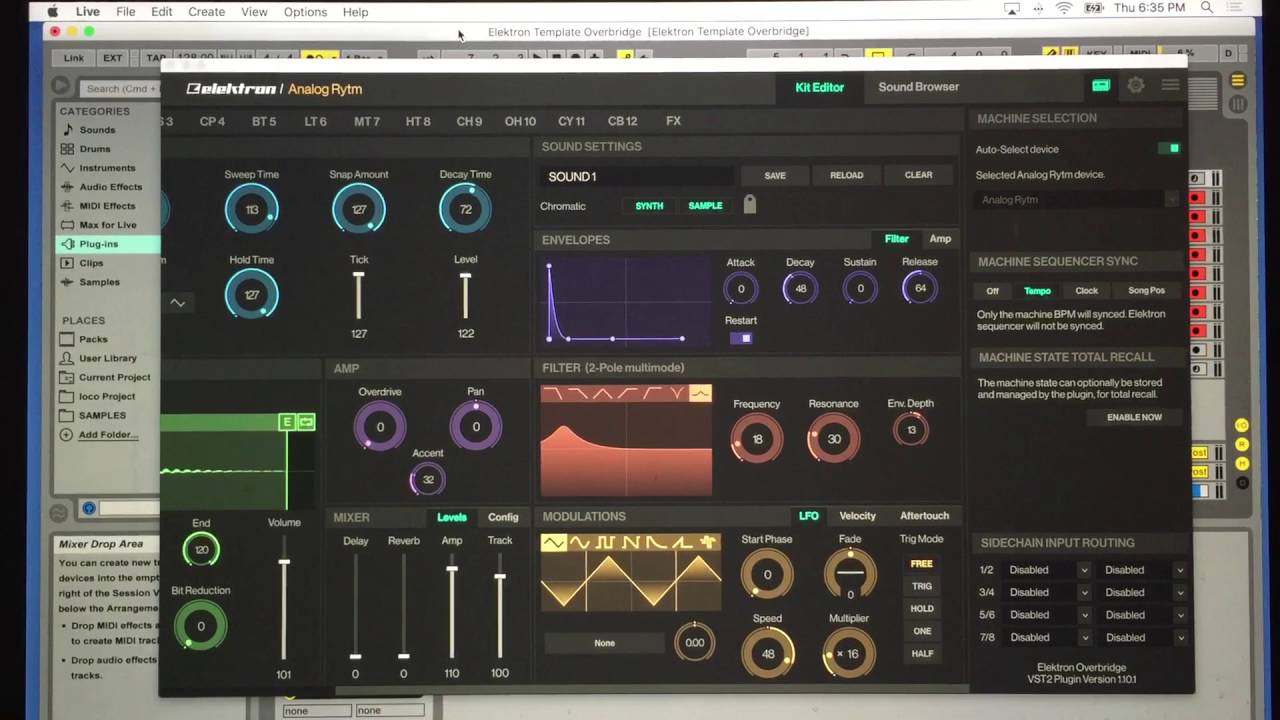Open sidechain 1/2 second Disabled dropdown

tap(1142, 570)
